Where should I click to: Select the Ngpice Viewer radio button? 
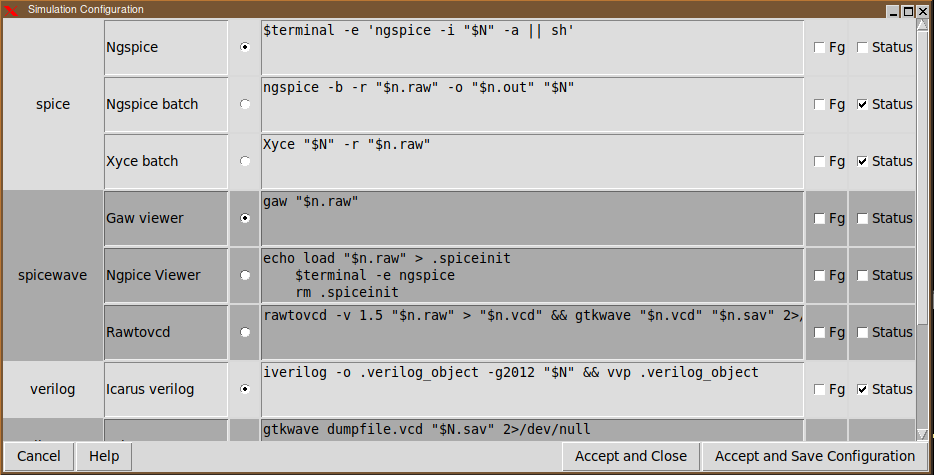[x=245, y=275]
